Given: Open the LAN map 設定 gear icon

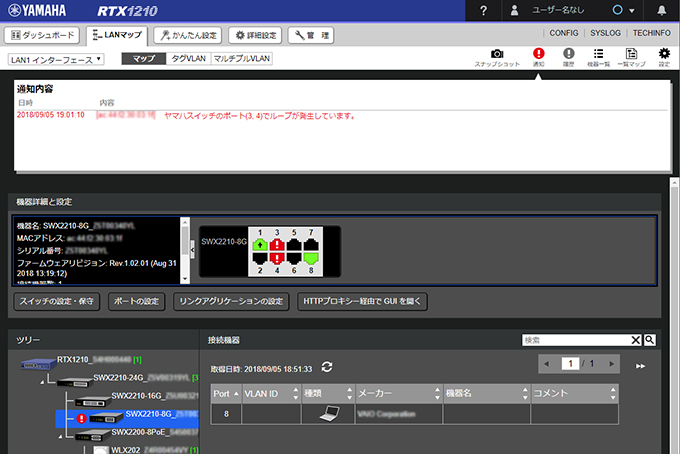Looking at the screenshot, I should click(x=664, y=57).
